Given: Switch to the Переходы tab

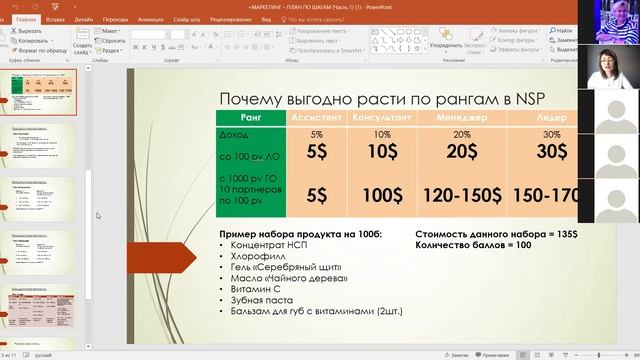Looking at the screenshot, I should coord(115,19).
